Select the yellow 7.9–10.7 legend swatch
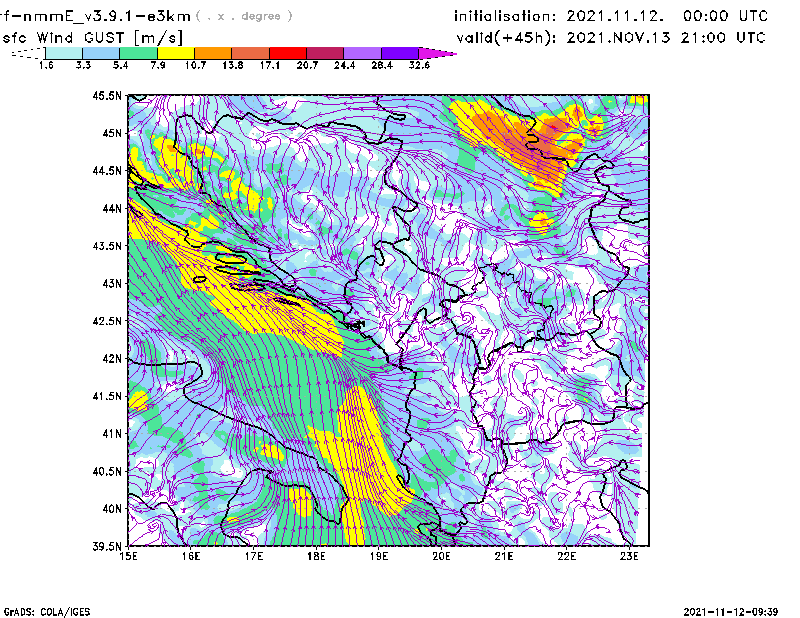800x618 pixels. (x=176, y=53)
